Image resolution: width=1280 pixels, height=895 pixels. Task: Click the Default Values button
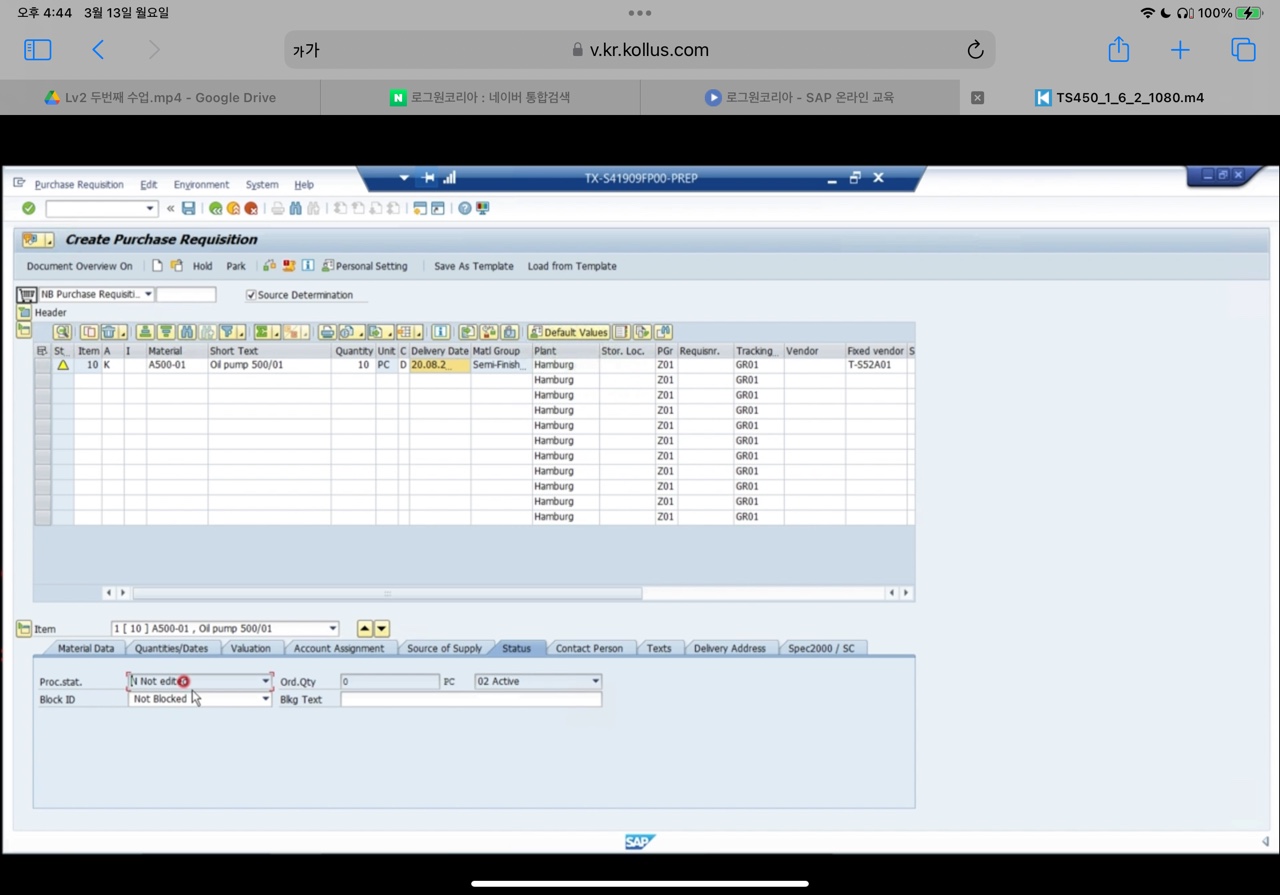(568, 332)
